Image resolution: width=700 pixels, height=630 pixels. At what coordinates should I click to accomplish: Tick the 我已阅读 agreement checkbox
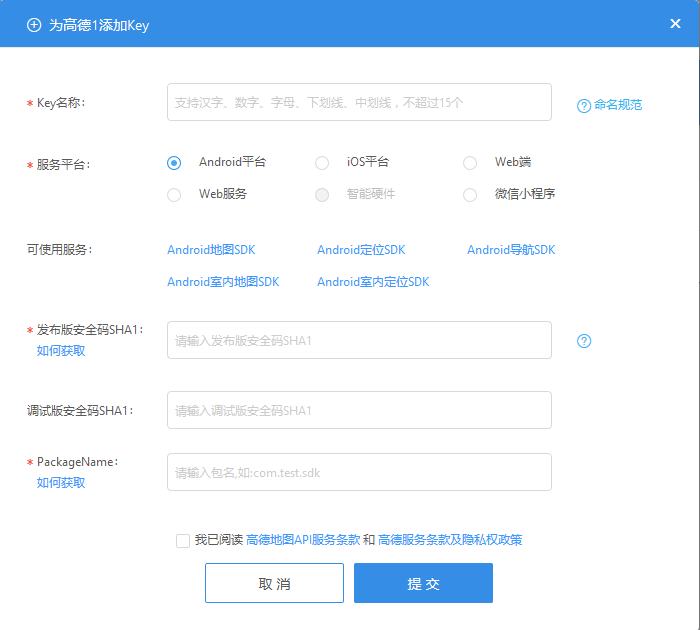pos(183,541)
